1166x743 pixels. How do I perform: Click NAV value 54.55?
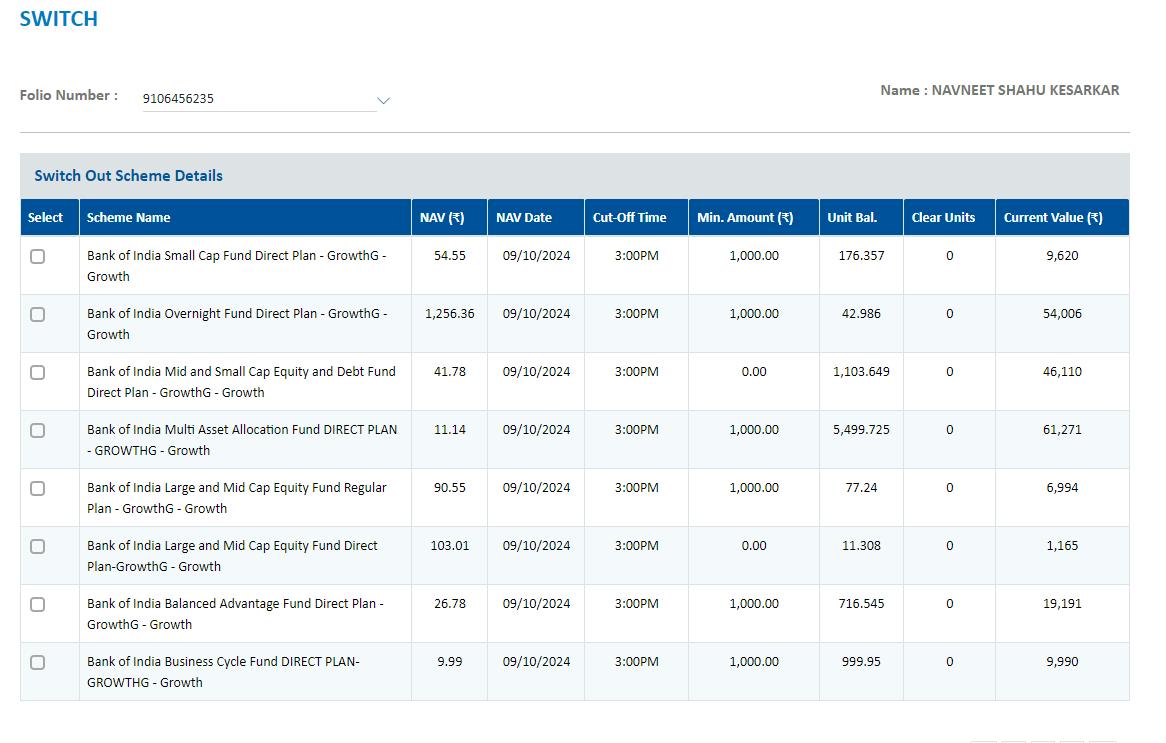[x=450, y=255]
